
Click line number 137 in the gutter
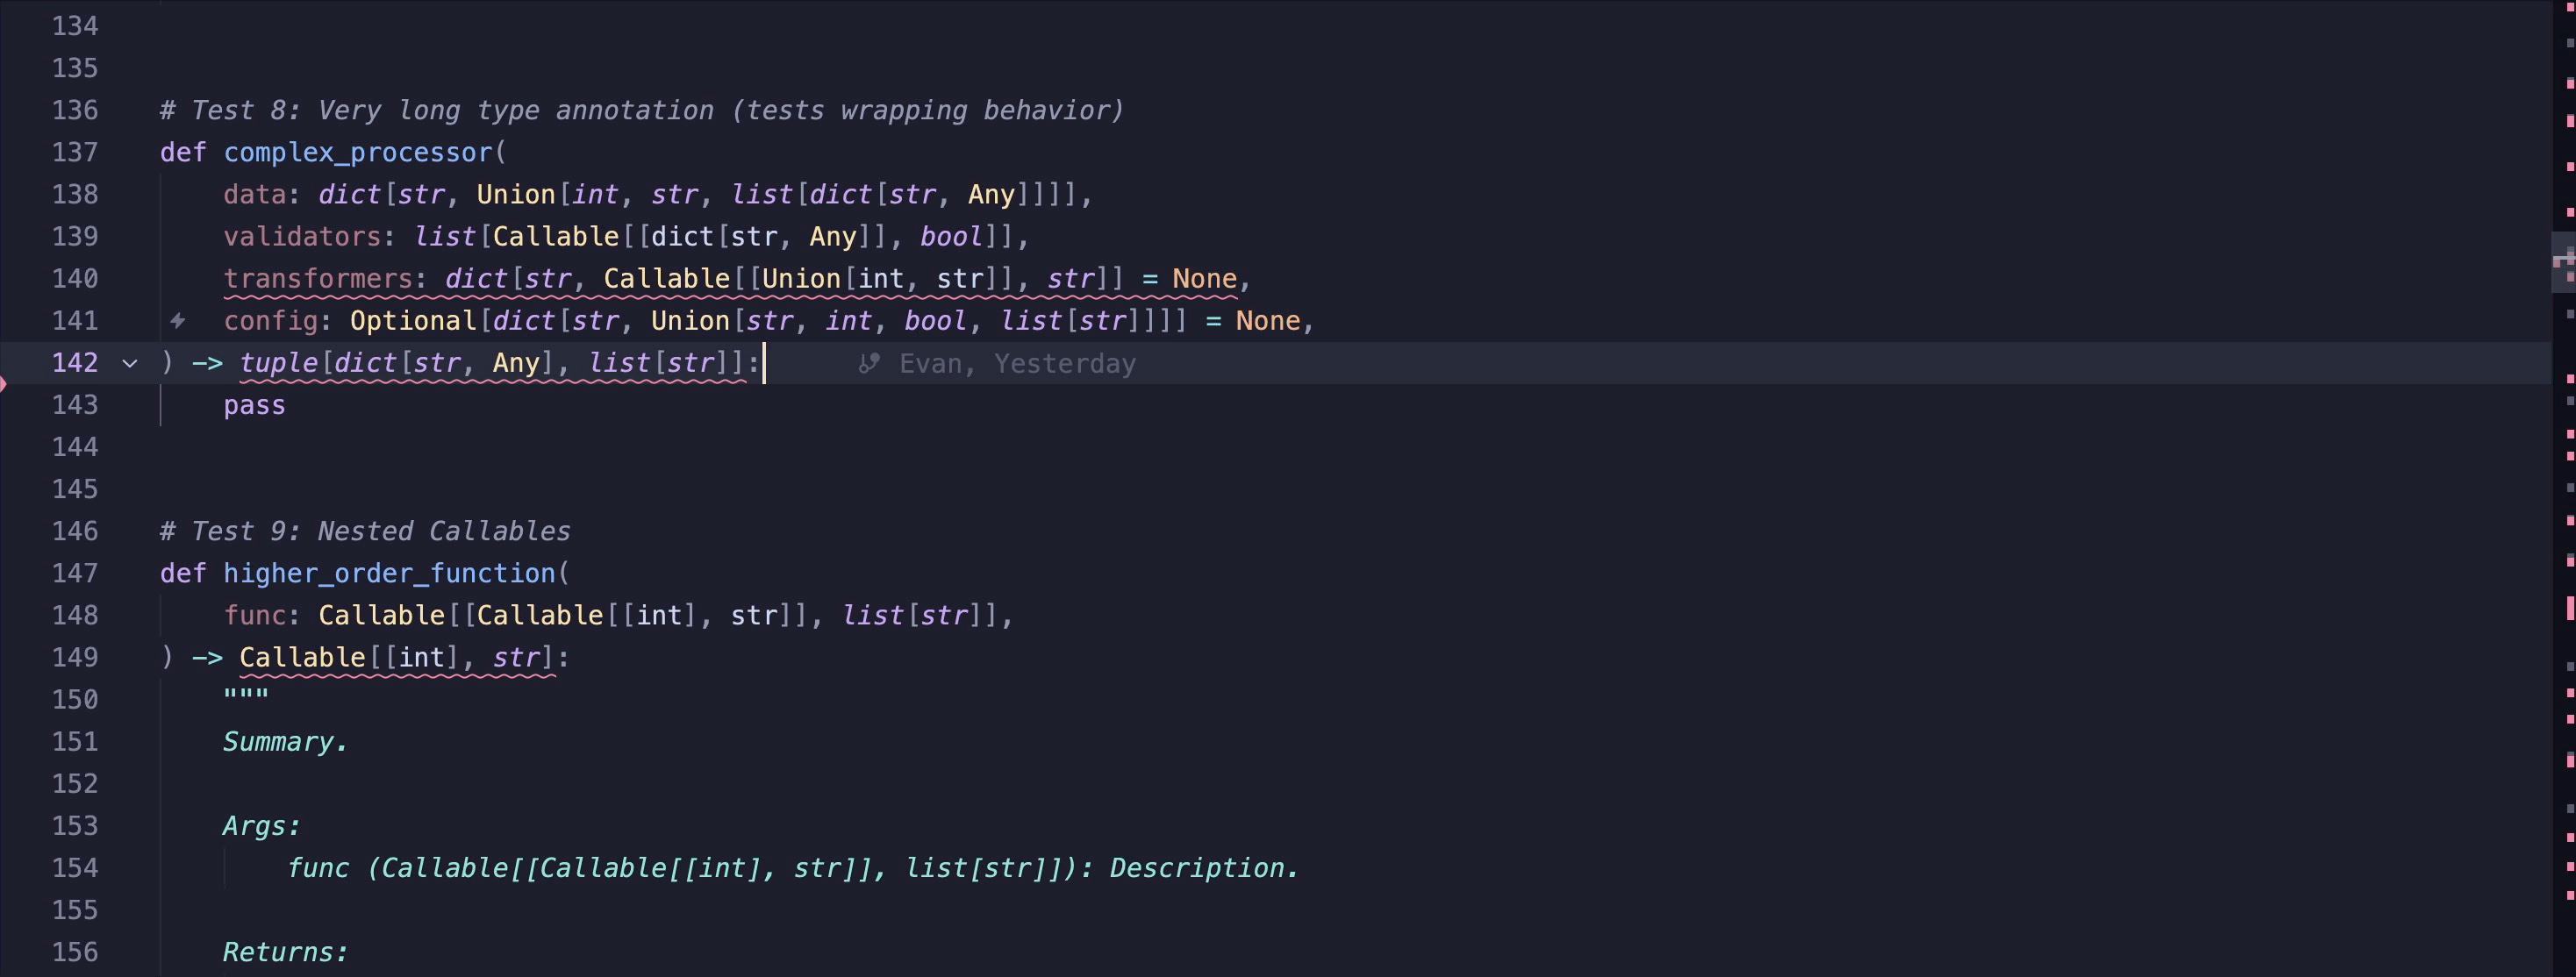pos(75,152)
